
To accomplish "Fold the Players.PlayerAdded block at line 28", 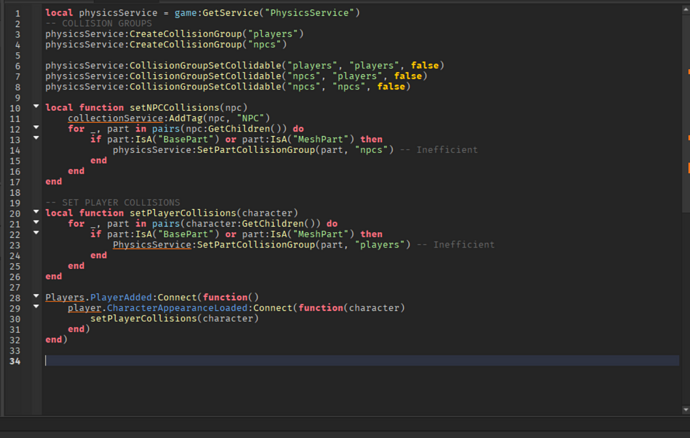I will [36, 298].
